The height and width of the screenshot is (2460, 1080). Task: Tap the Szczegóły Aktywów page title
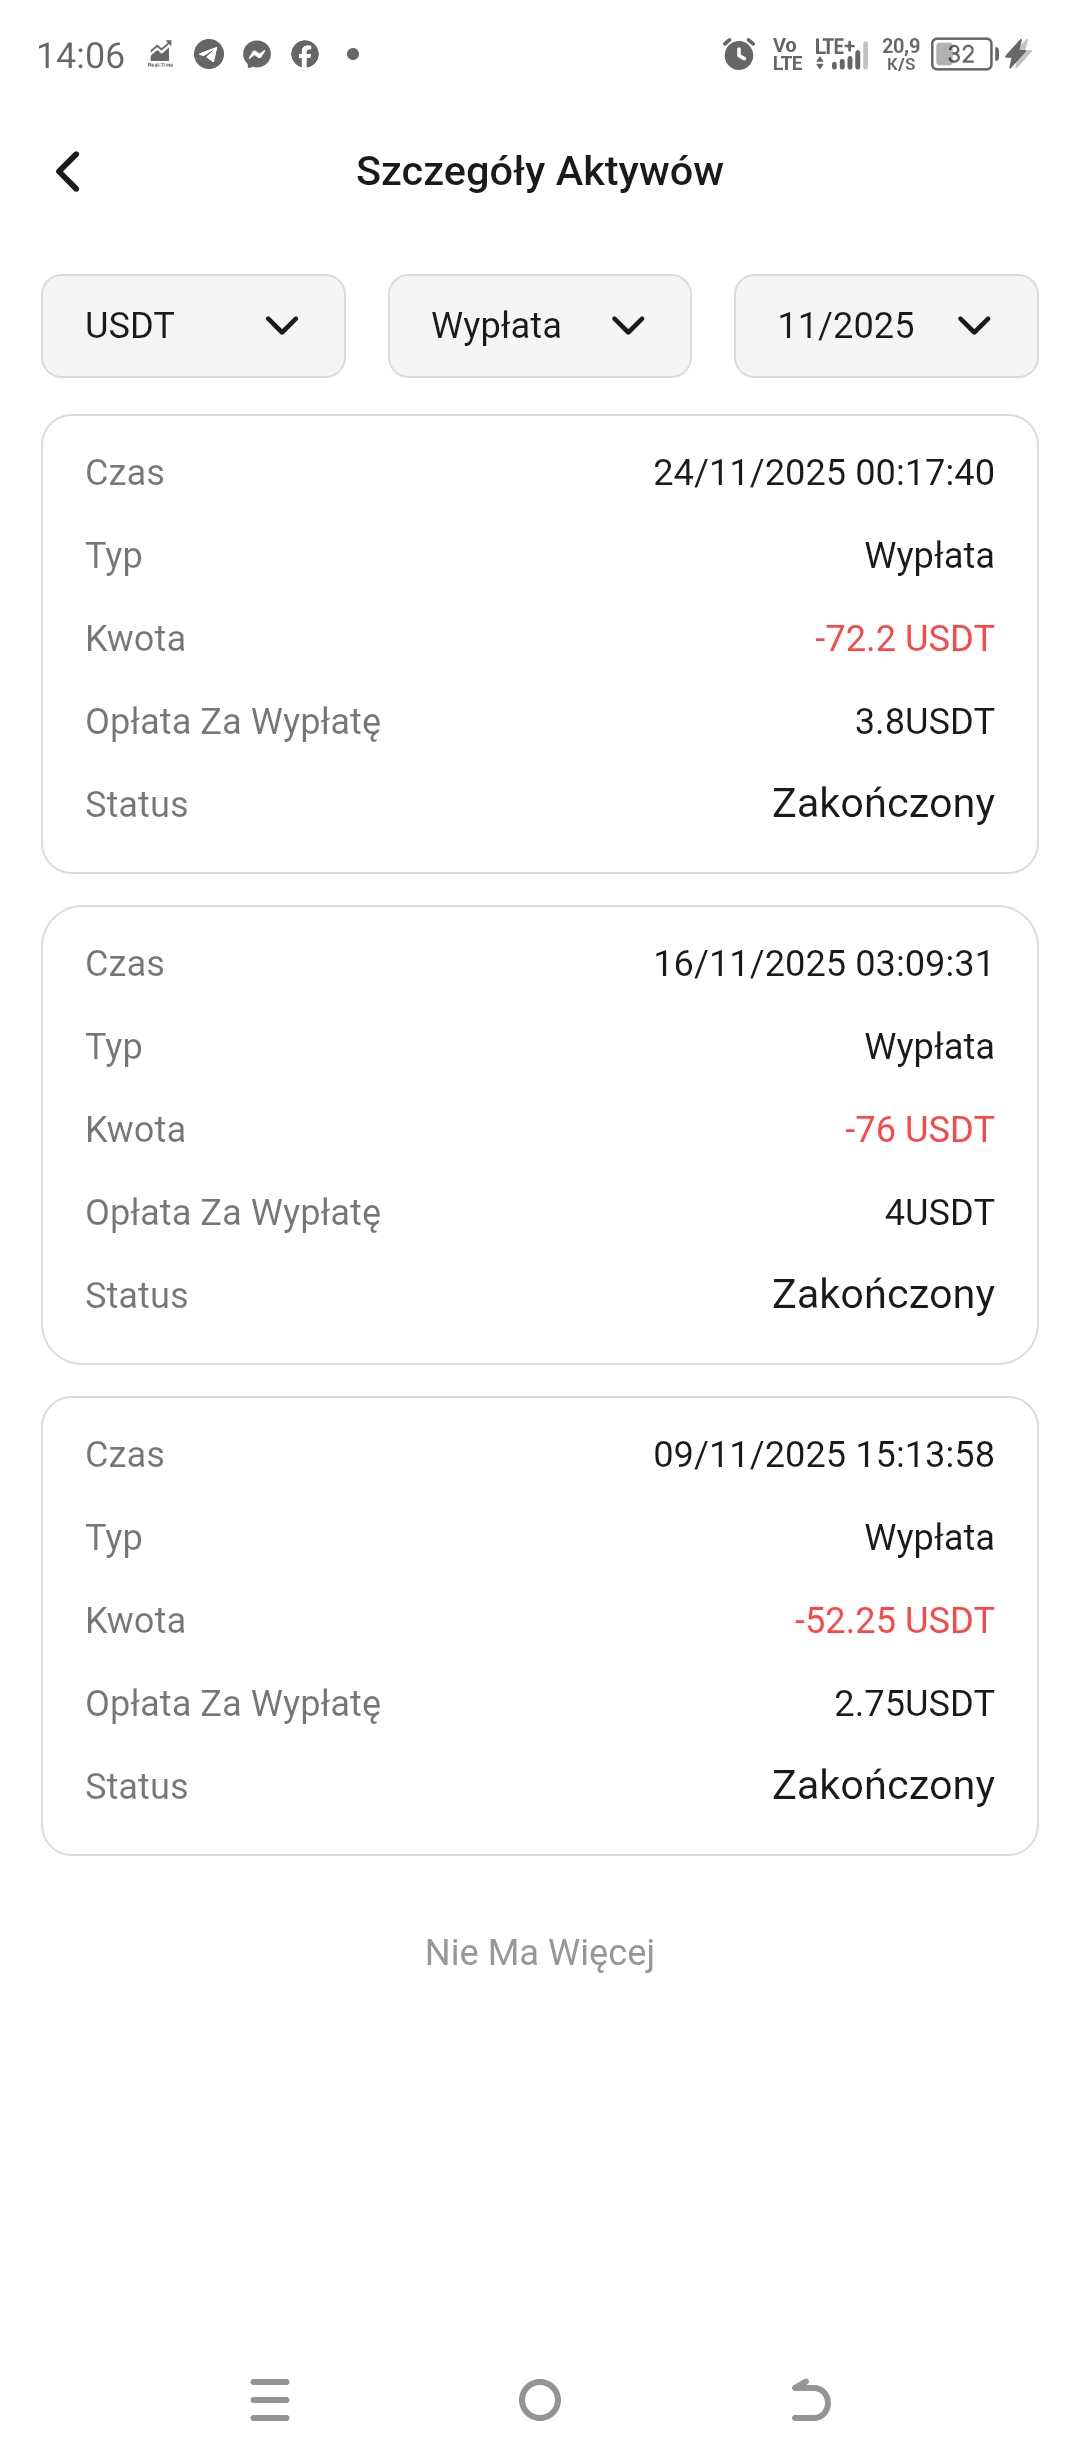coord(540,171)
